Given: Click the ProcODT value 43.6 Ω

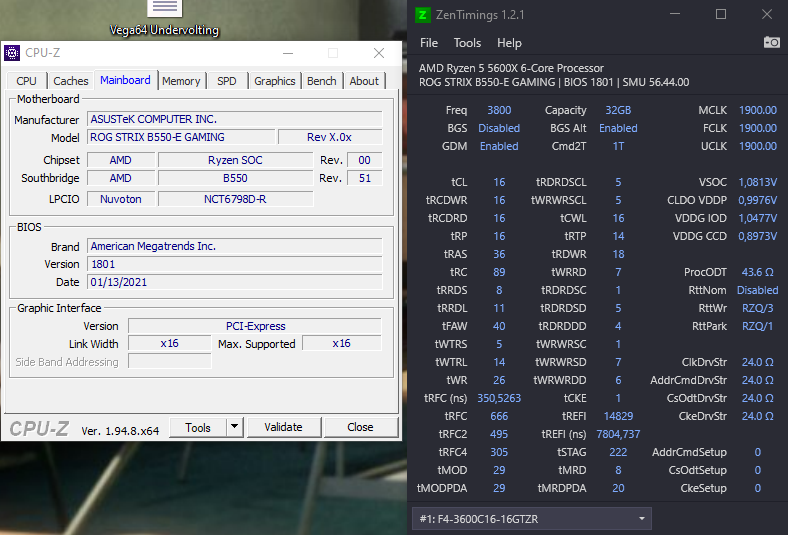Looking at the screenshot, I should (x=758, y=272).
